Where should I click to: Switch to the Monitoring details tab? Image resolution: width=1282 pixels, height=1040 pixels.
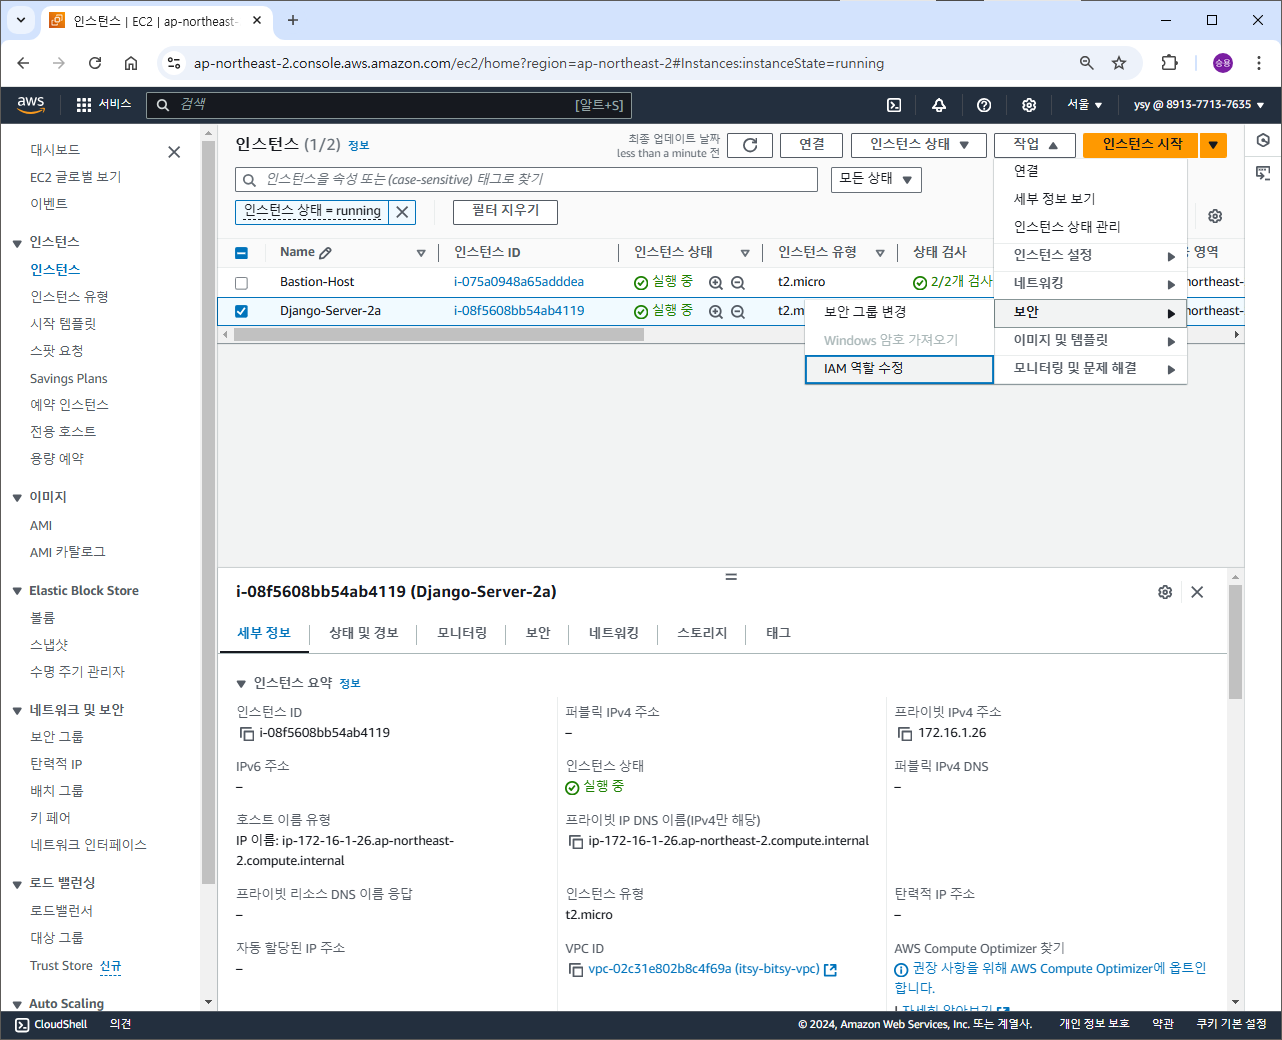click(462, 633)
